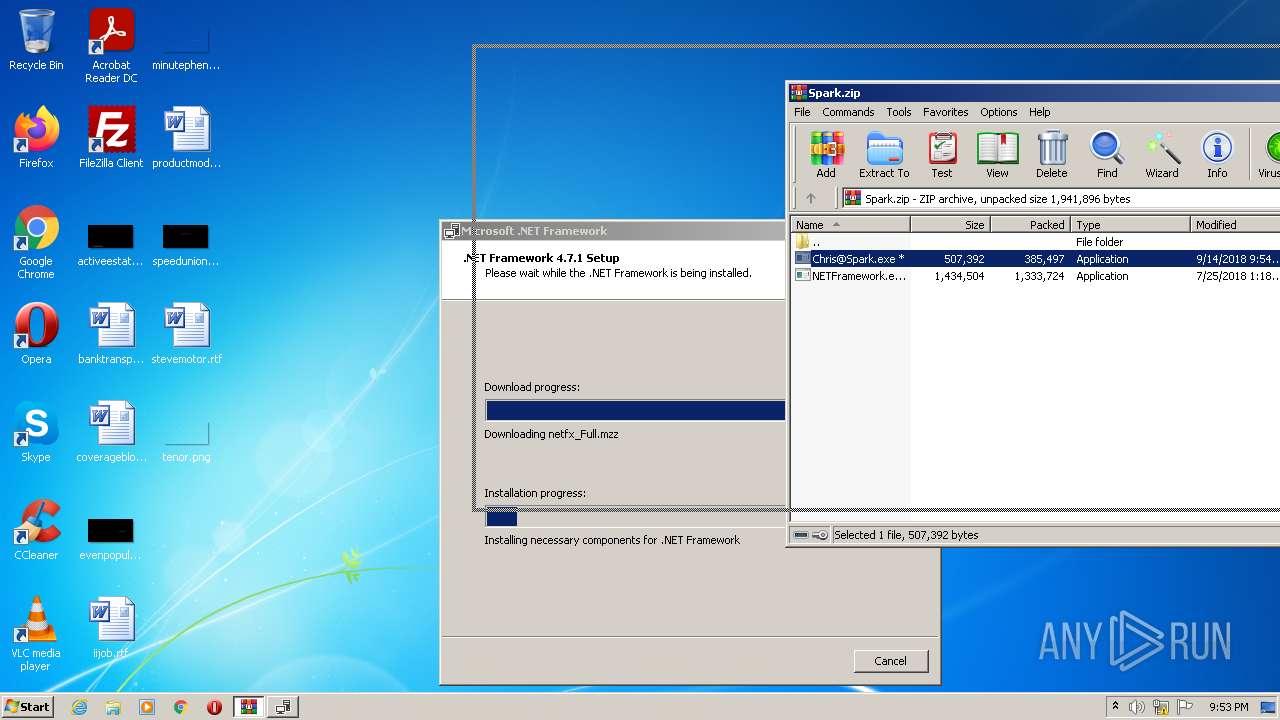The height and width of the screenshot is (720, 1280).
Task: Open Opera from the taskbar
Action: click(x=214, y=707)
